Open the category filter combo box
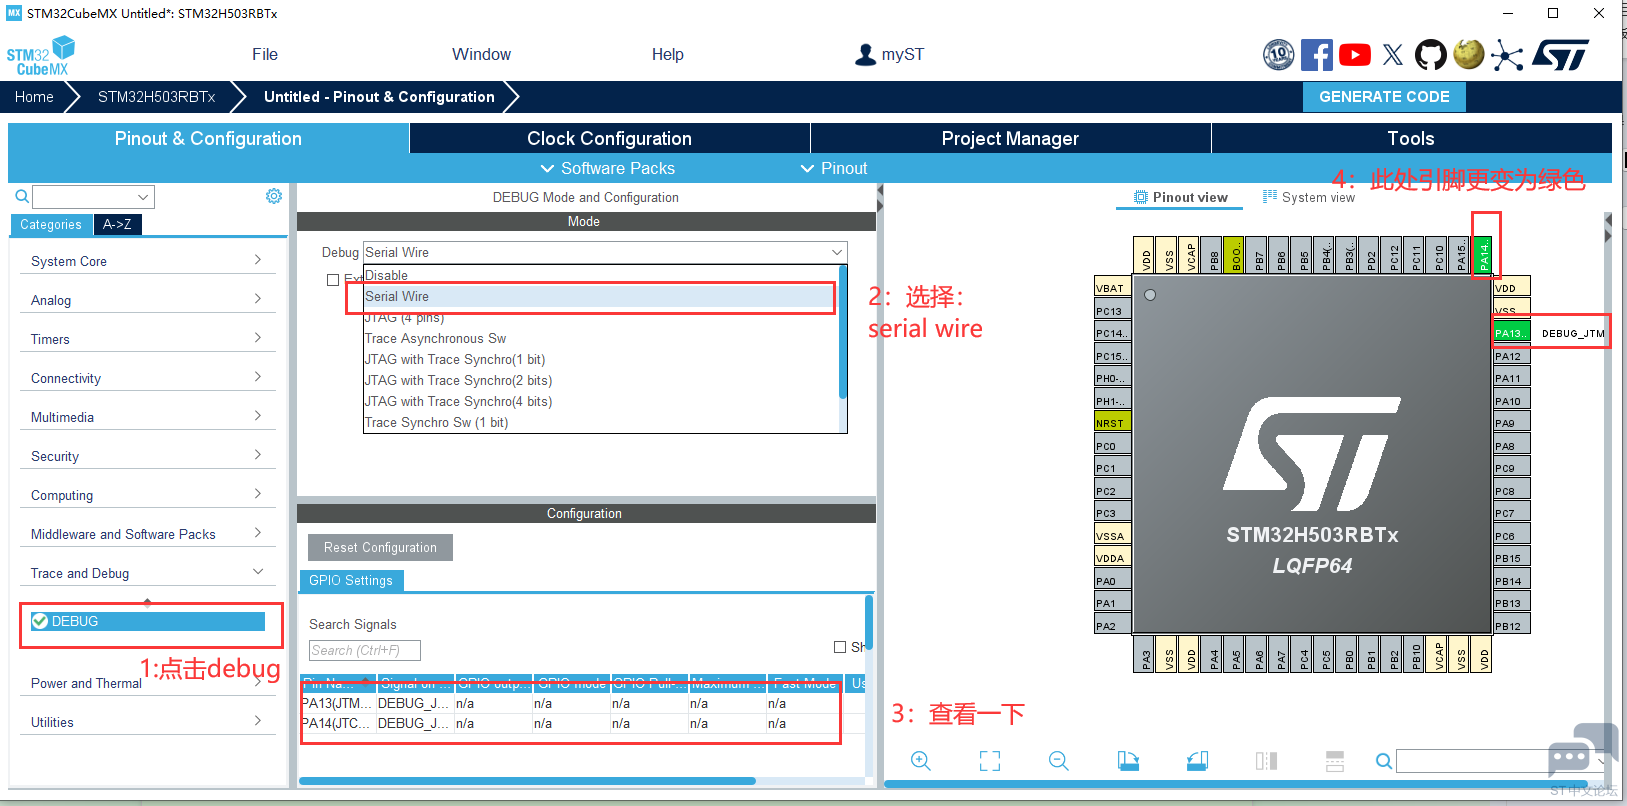Image resolution: width=1627 pixels, height=806 pixels. pyautogui.click(x=94, y=196)
